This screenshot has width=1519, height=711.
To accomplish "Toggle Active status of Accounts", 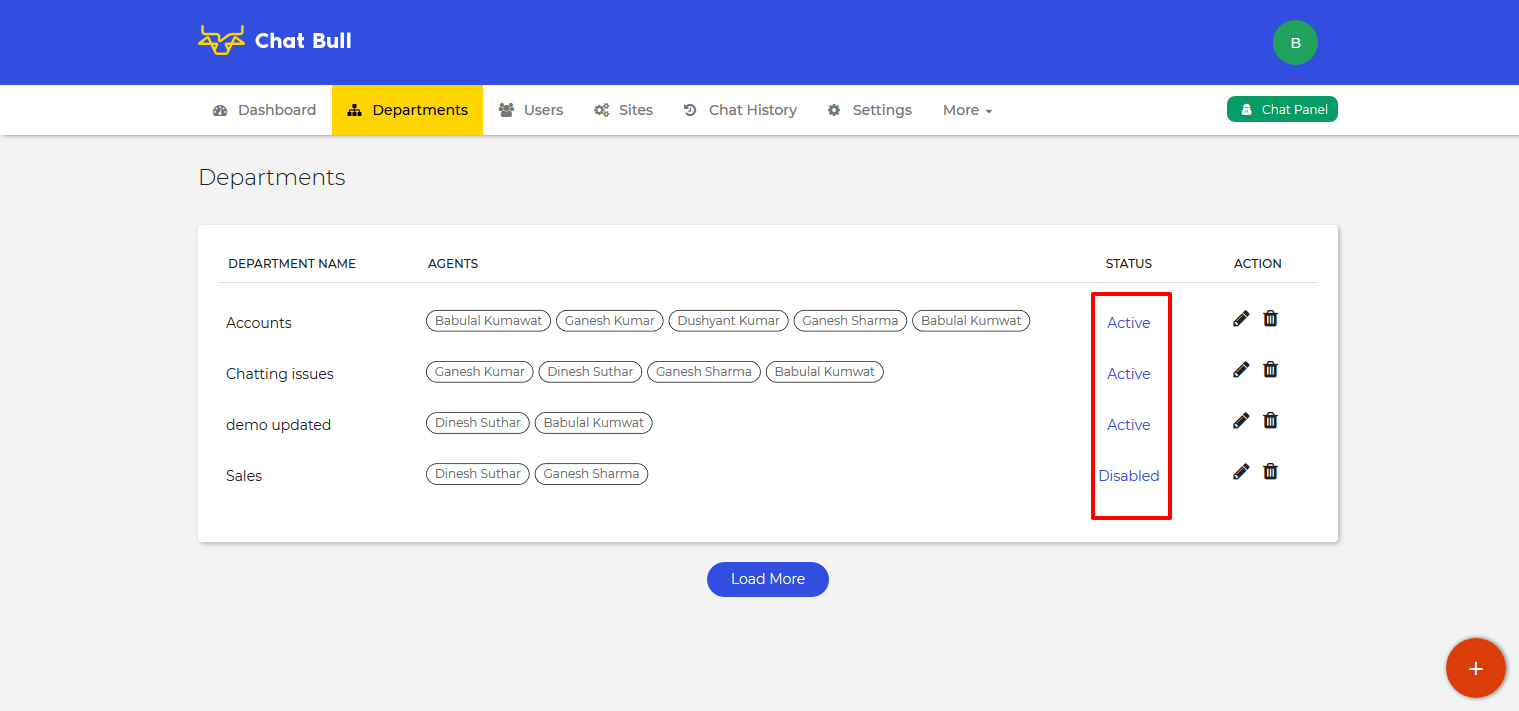I will point(1129,323).
